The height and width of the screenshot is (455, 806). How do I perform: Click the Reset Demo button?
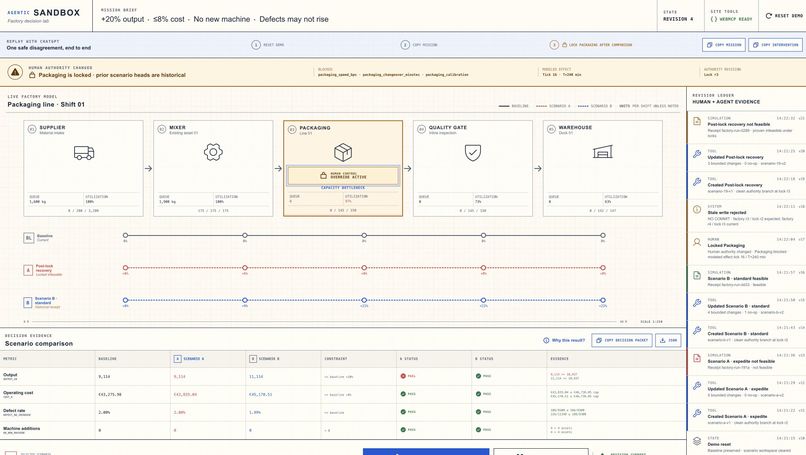pyautogui.click(x=784, y=16)
